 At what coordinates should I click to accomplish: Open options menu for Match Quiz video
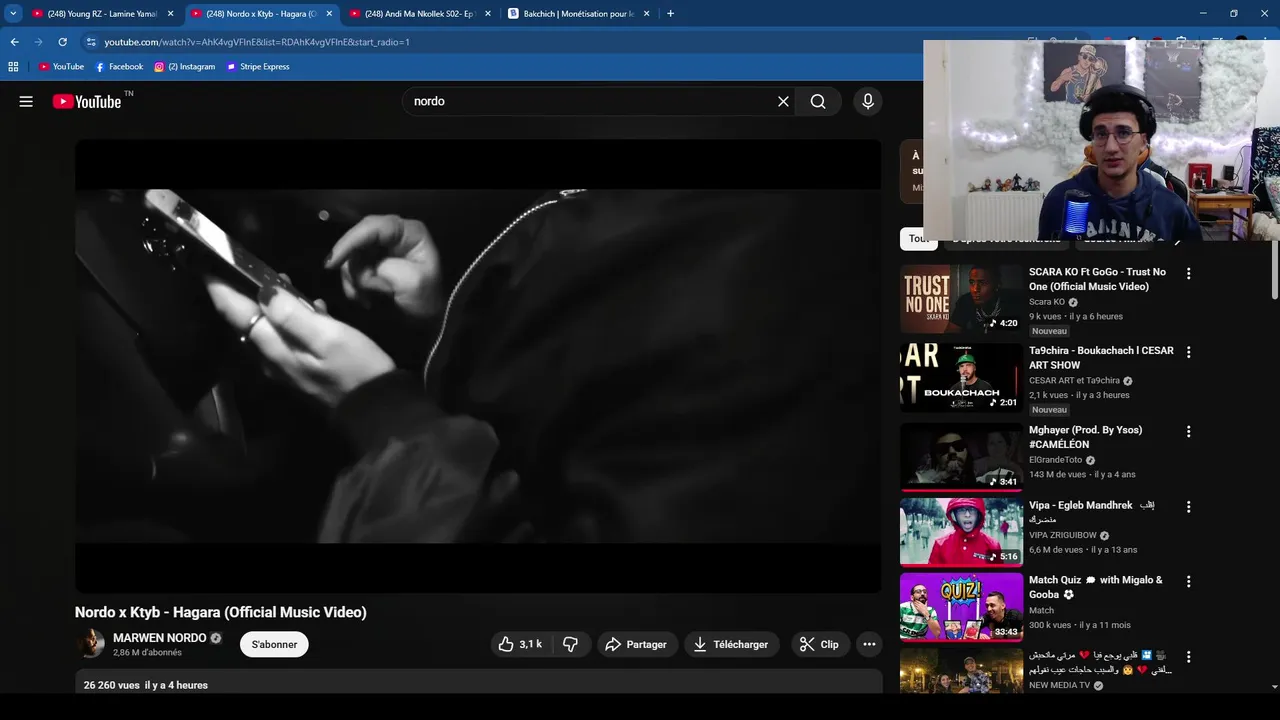[1188, 581]
